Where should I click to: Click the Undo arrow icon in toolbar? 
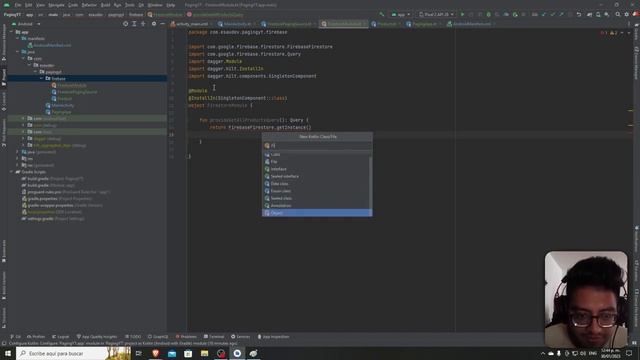point(579,14)
